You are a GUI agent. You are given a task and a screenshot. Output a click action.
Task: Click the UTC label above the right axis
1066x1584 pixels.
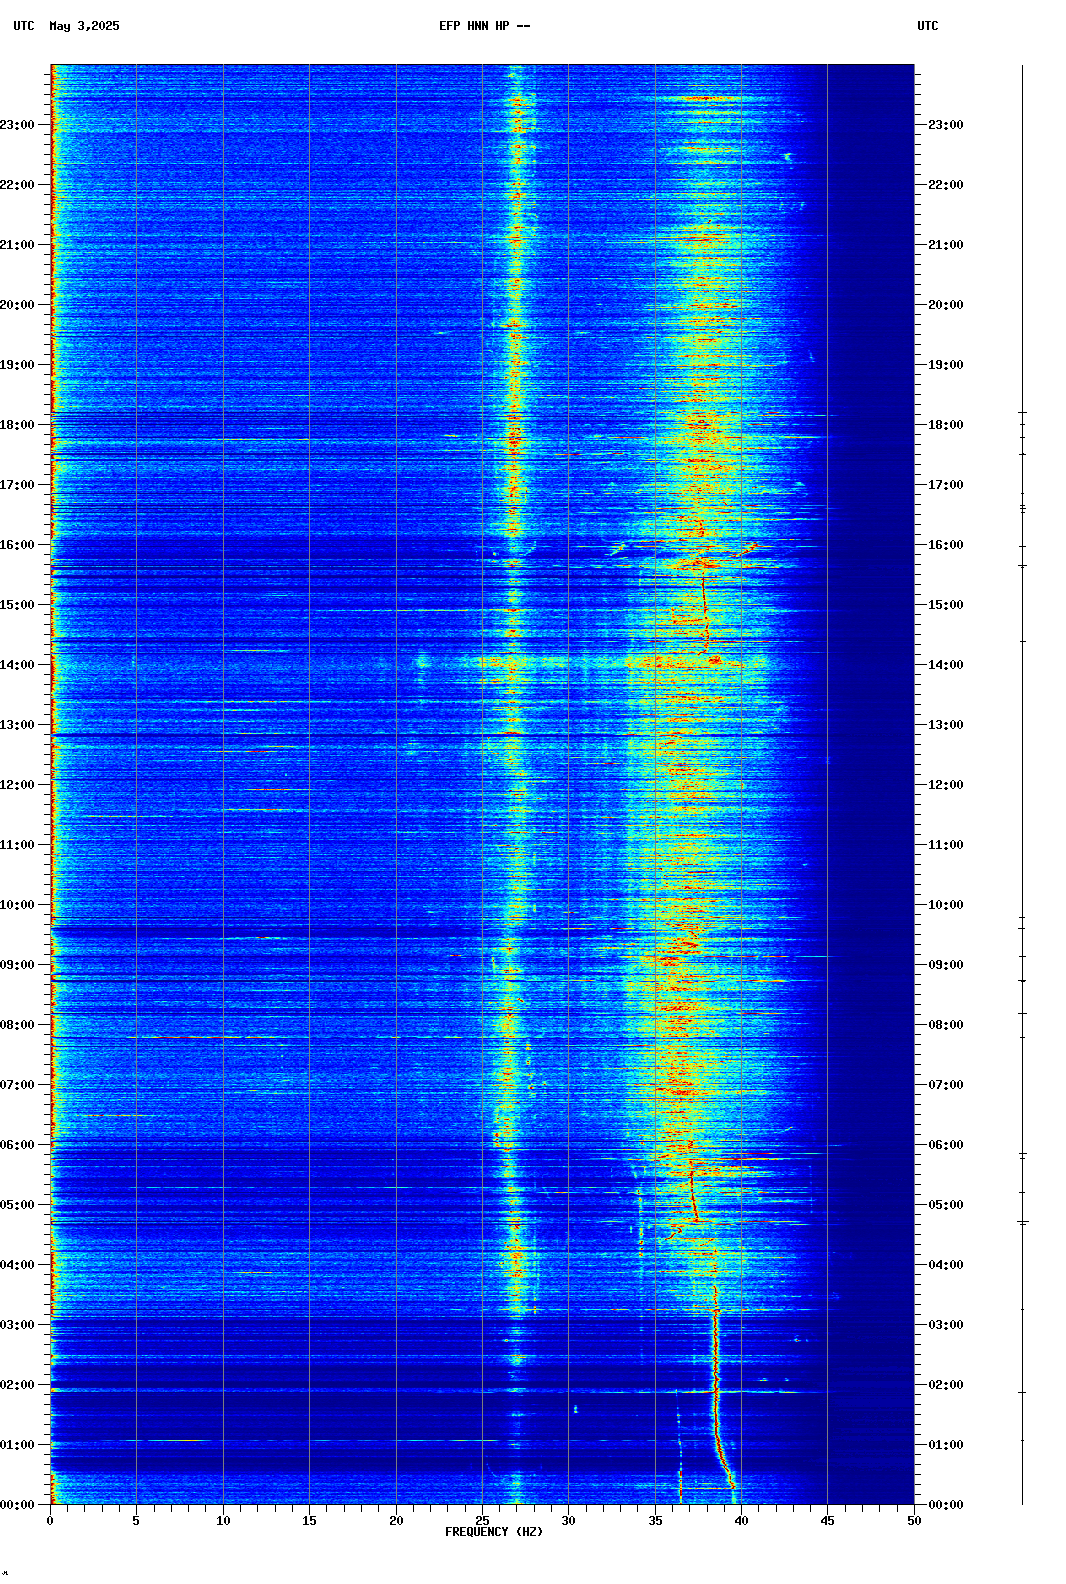(x=928, y=26)
